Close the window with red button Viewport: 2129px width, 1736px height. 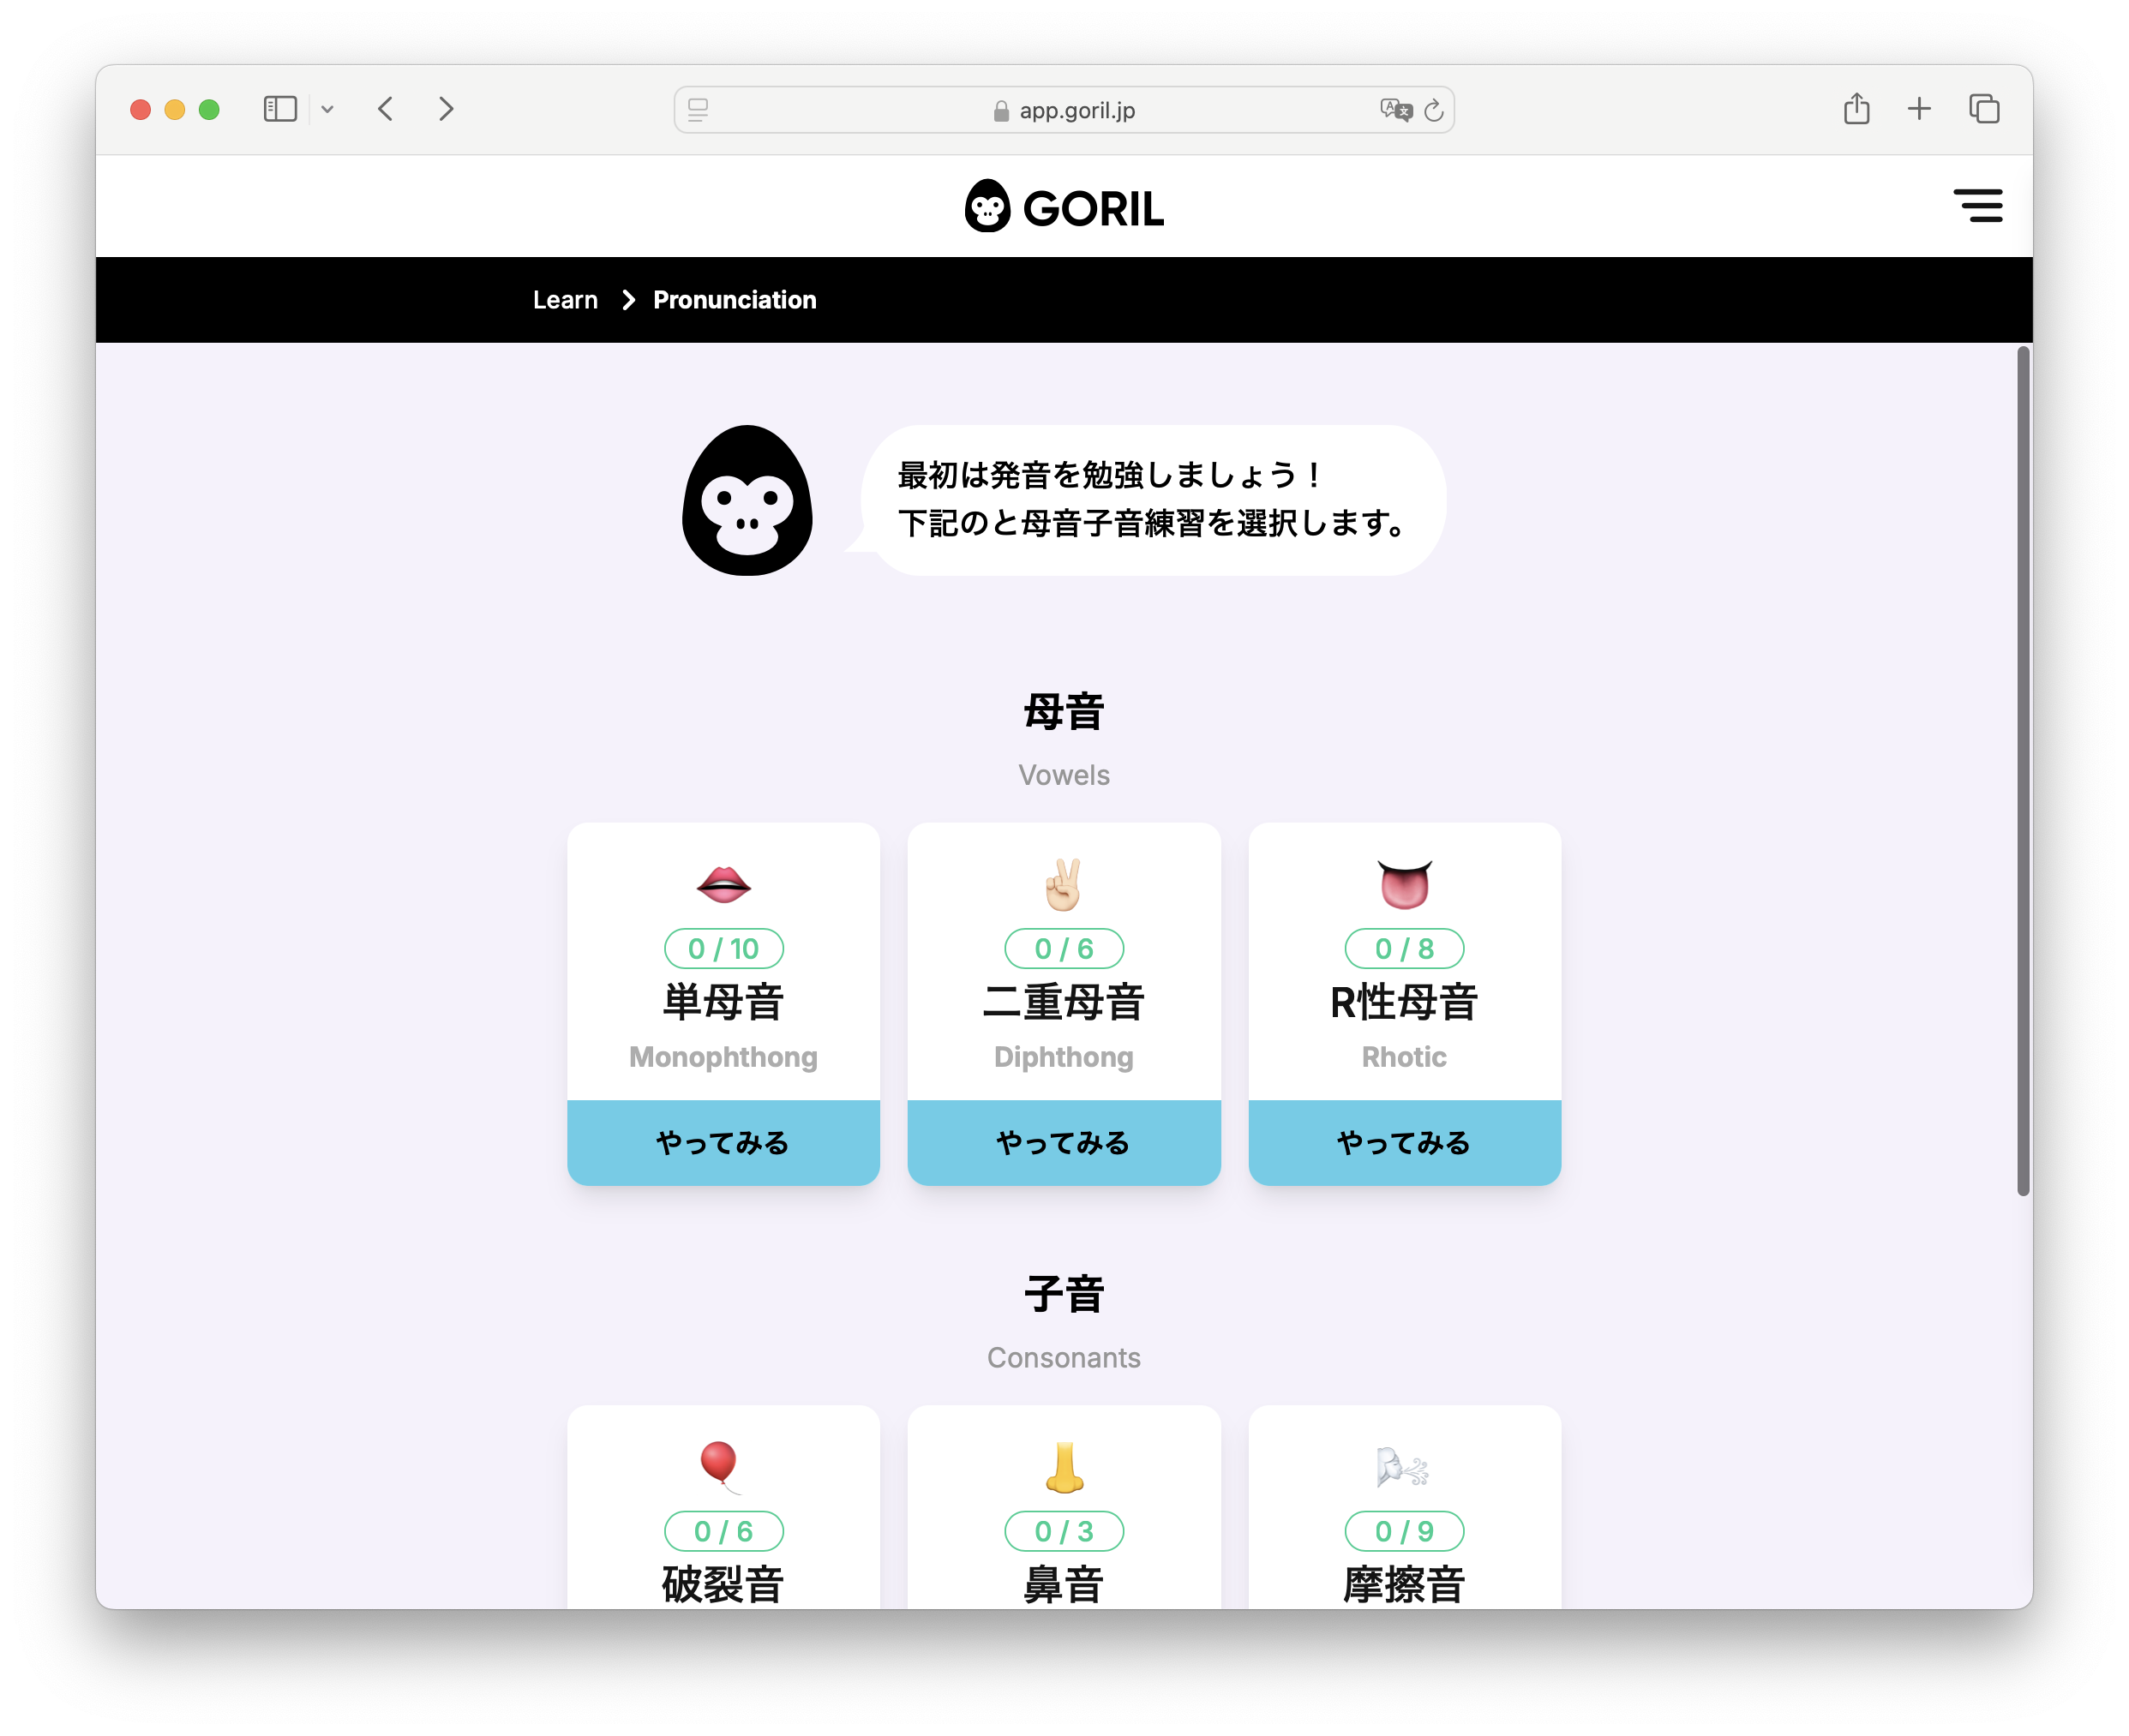(140, 109)
